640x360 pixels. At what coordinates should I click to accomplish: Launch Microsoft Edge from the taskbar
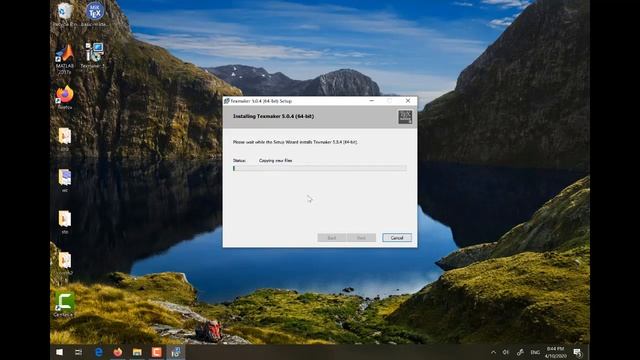pyautogui.click(x=98, y=352)
